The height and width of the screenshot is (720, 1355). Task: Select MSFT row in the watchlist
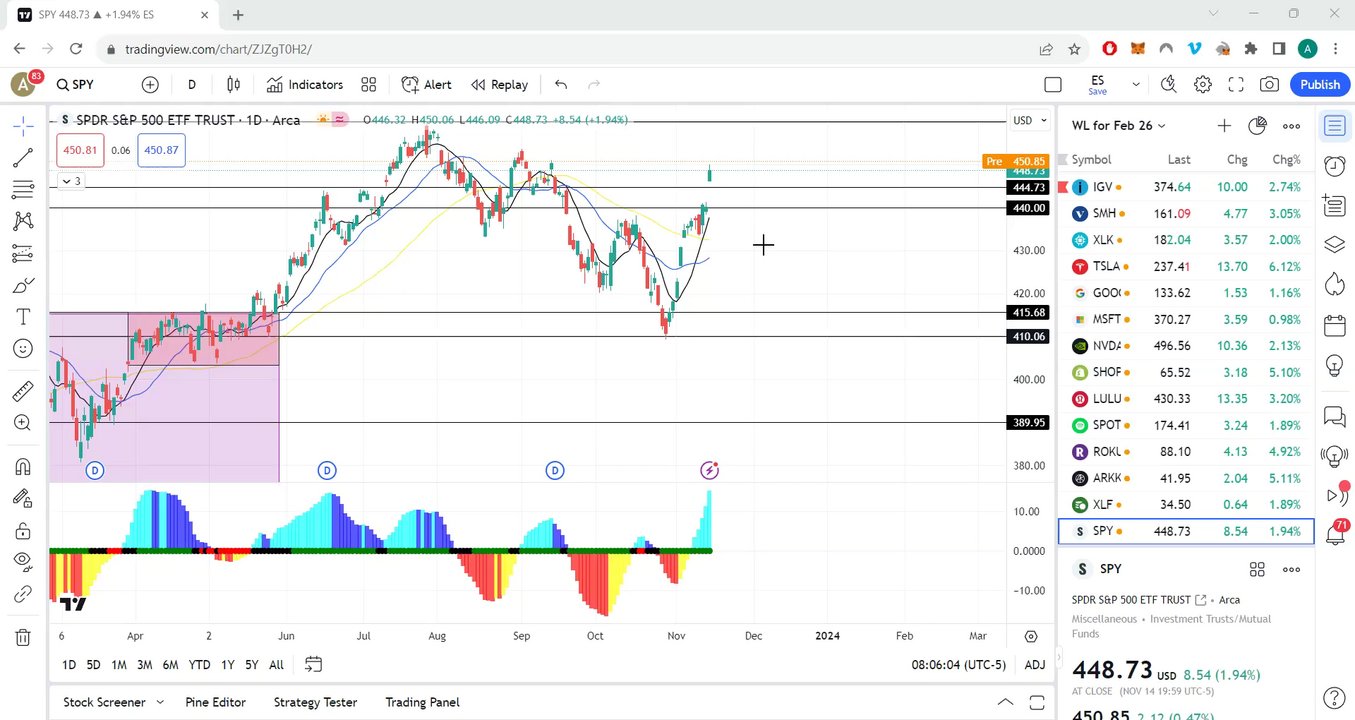[x=1186, y=319]
